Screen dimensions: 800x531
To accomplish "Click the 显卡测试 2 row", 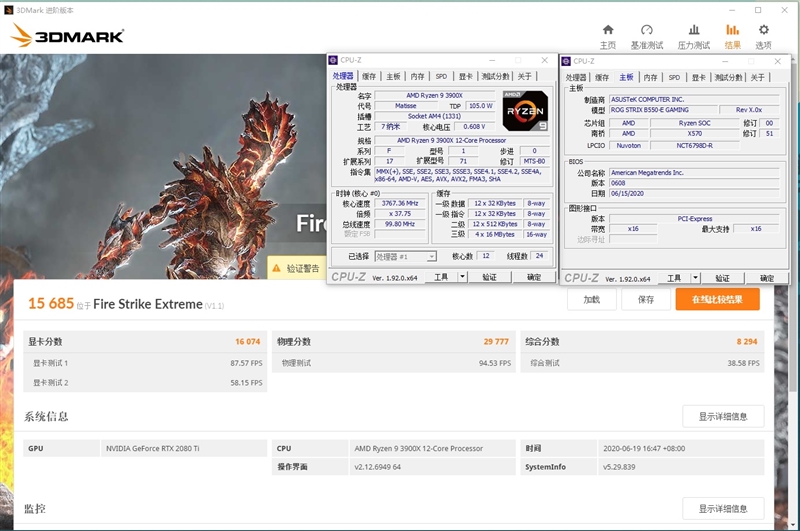I will 145,383.
